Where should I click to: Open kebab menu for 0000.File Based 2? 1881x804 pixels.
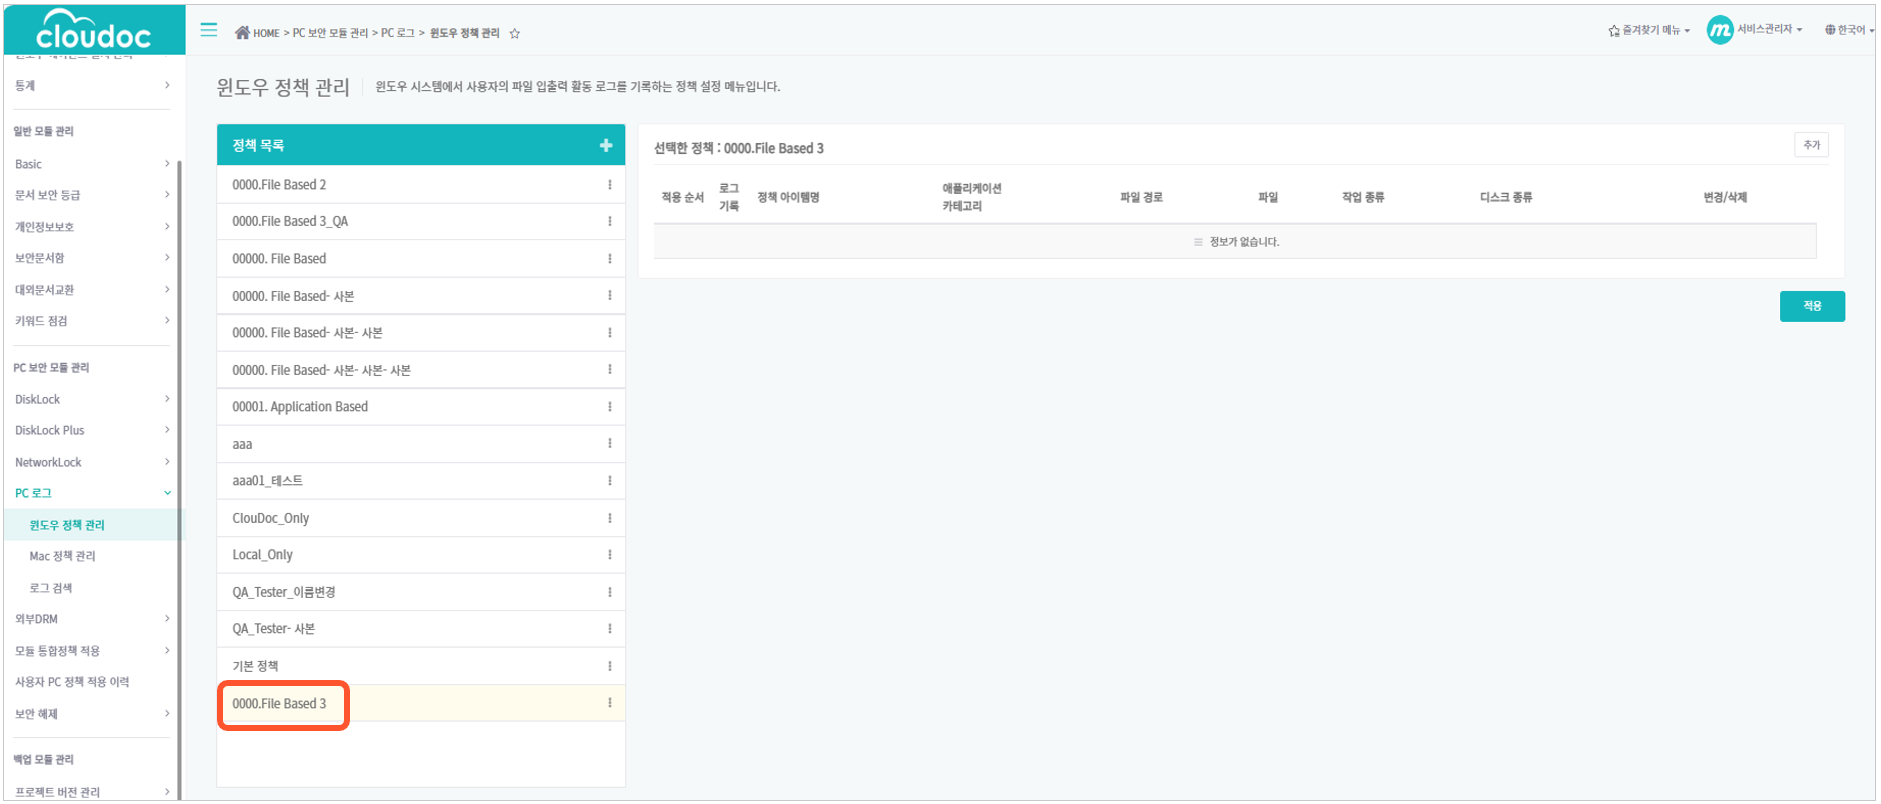point(610,185)
